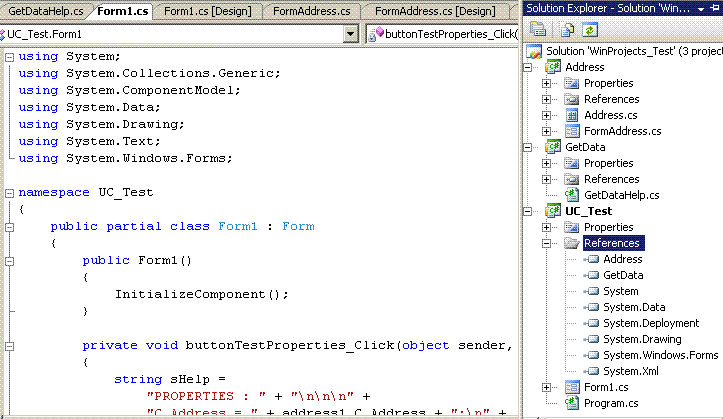723x419 pixels.
Task: Select the Solution 'WinProjects_Test' node icon
Action: pyautogui.click(x=534, y=51)
